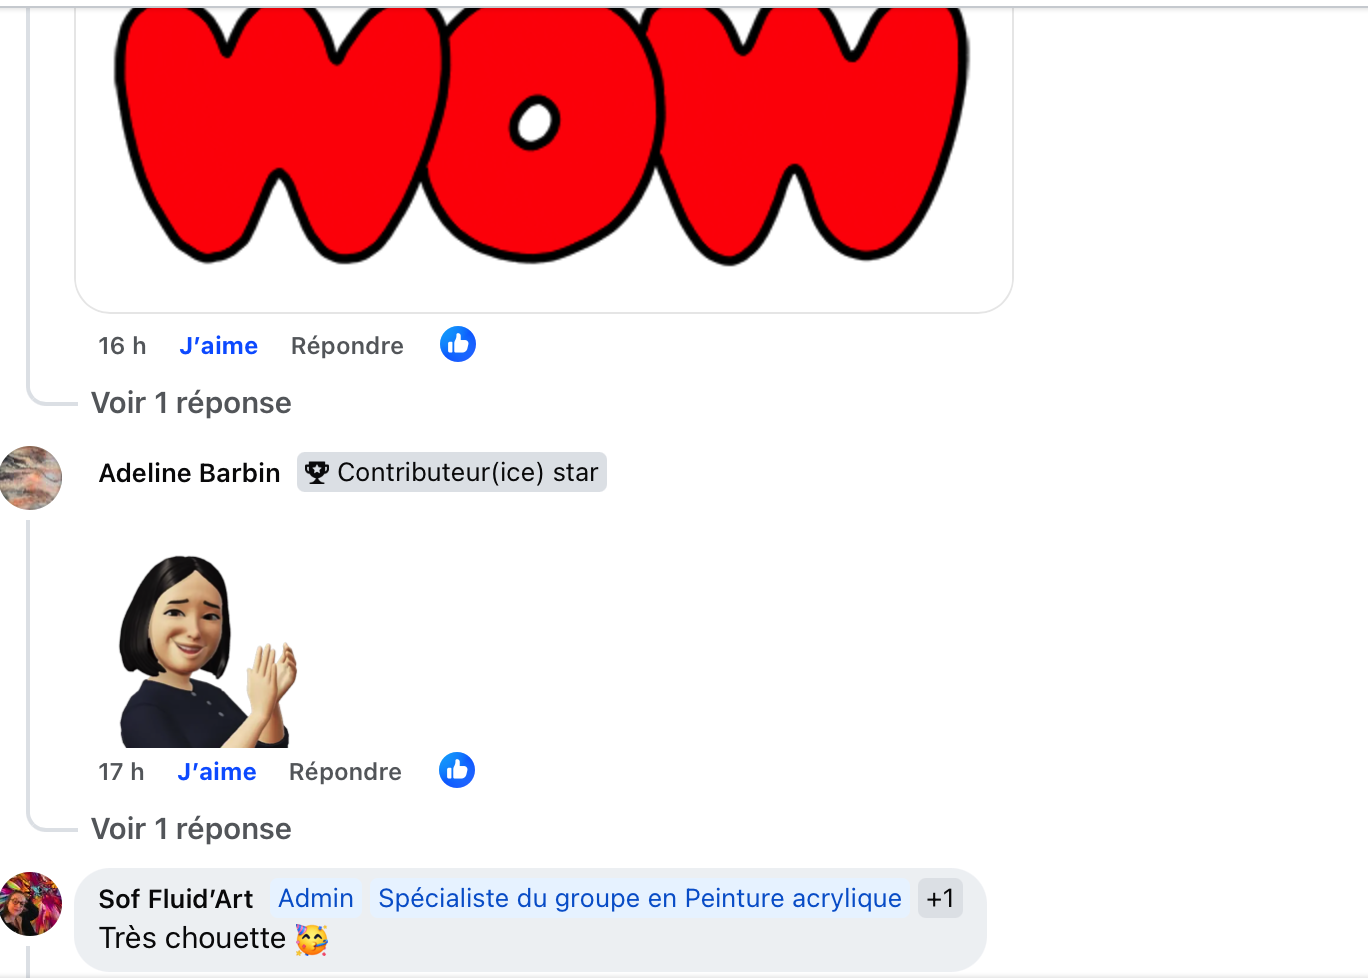Click the trophy Contributeur(ice) star badge
Viewport: 1368px width, 980px height.
coord(452,472)
